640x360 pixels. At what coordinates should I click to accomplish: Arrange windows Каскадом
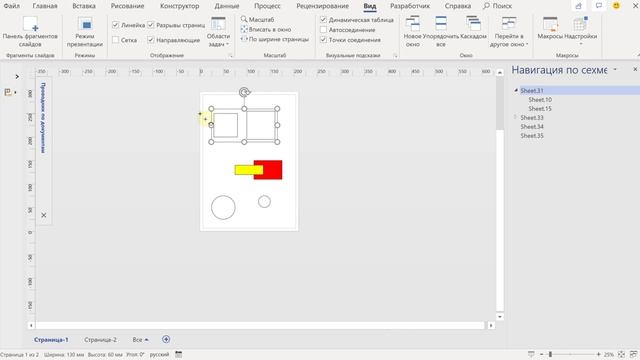pos(473,29)
